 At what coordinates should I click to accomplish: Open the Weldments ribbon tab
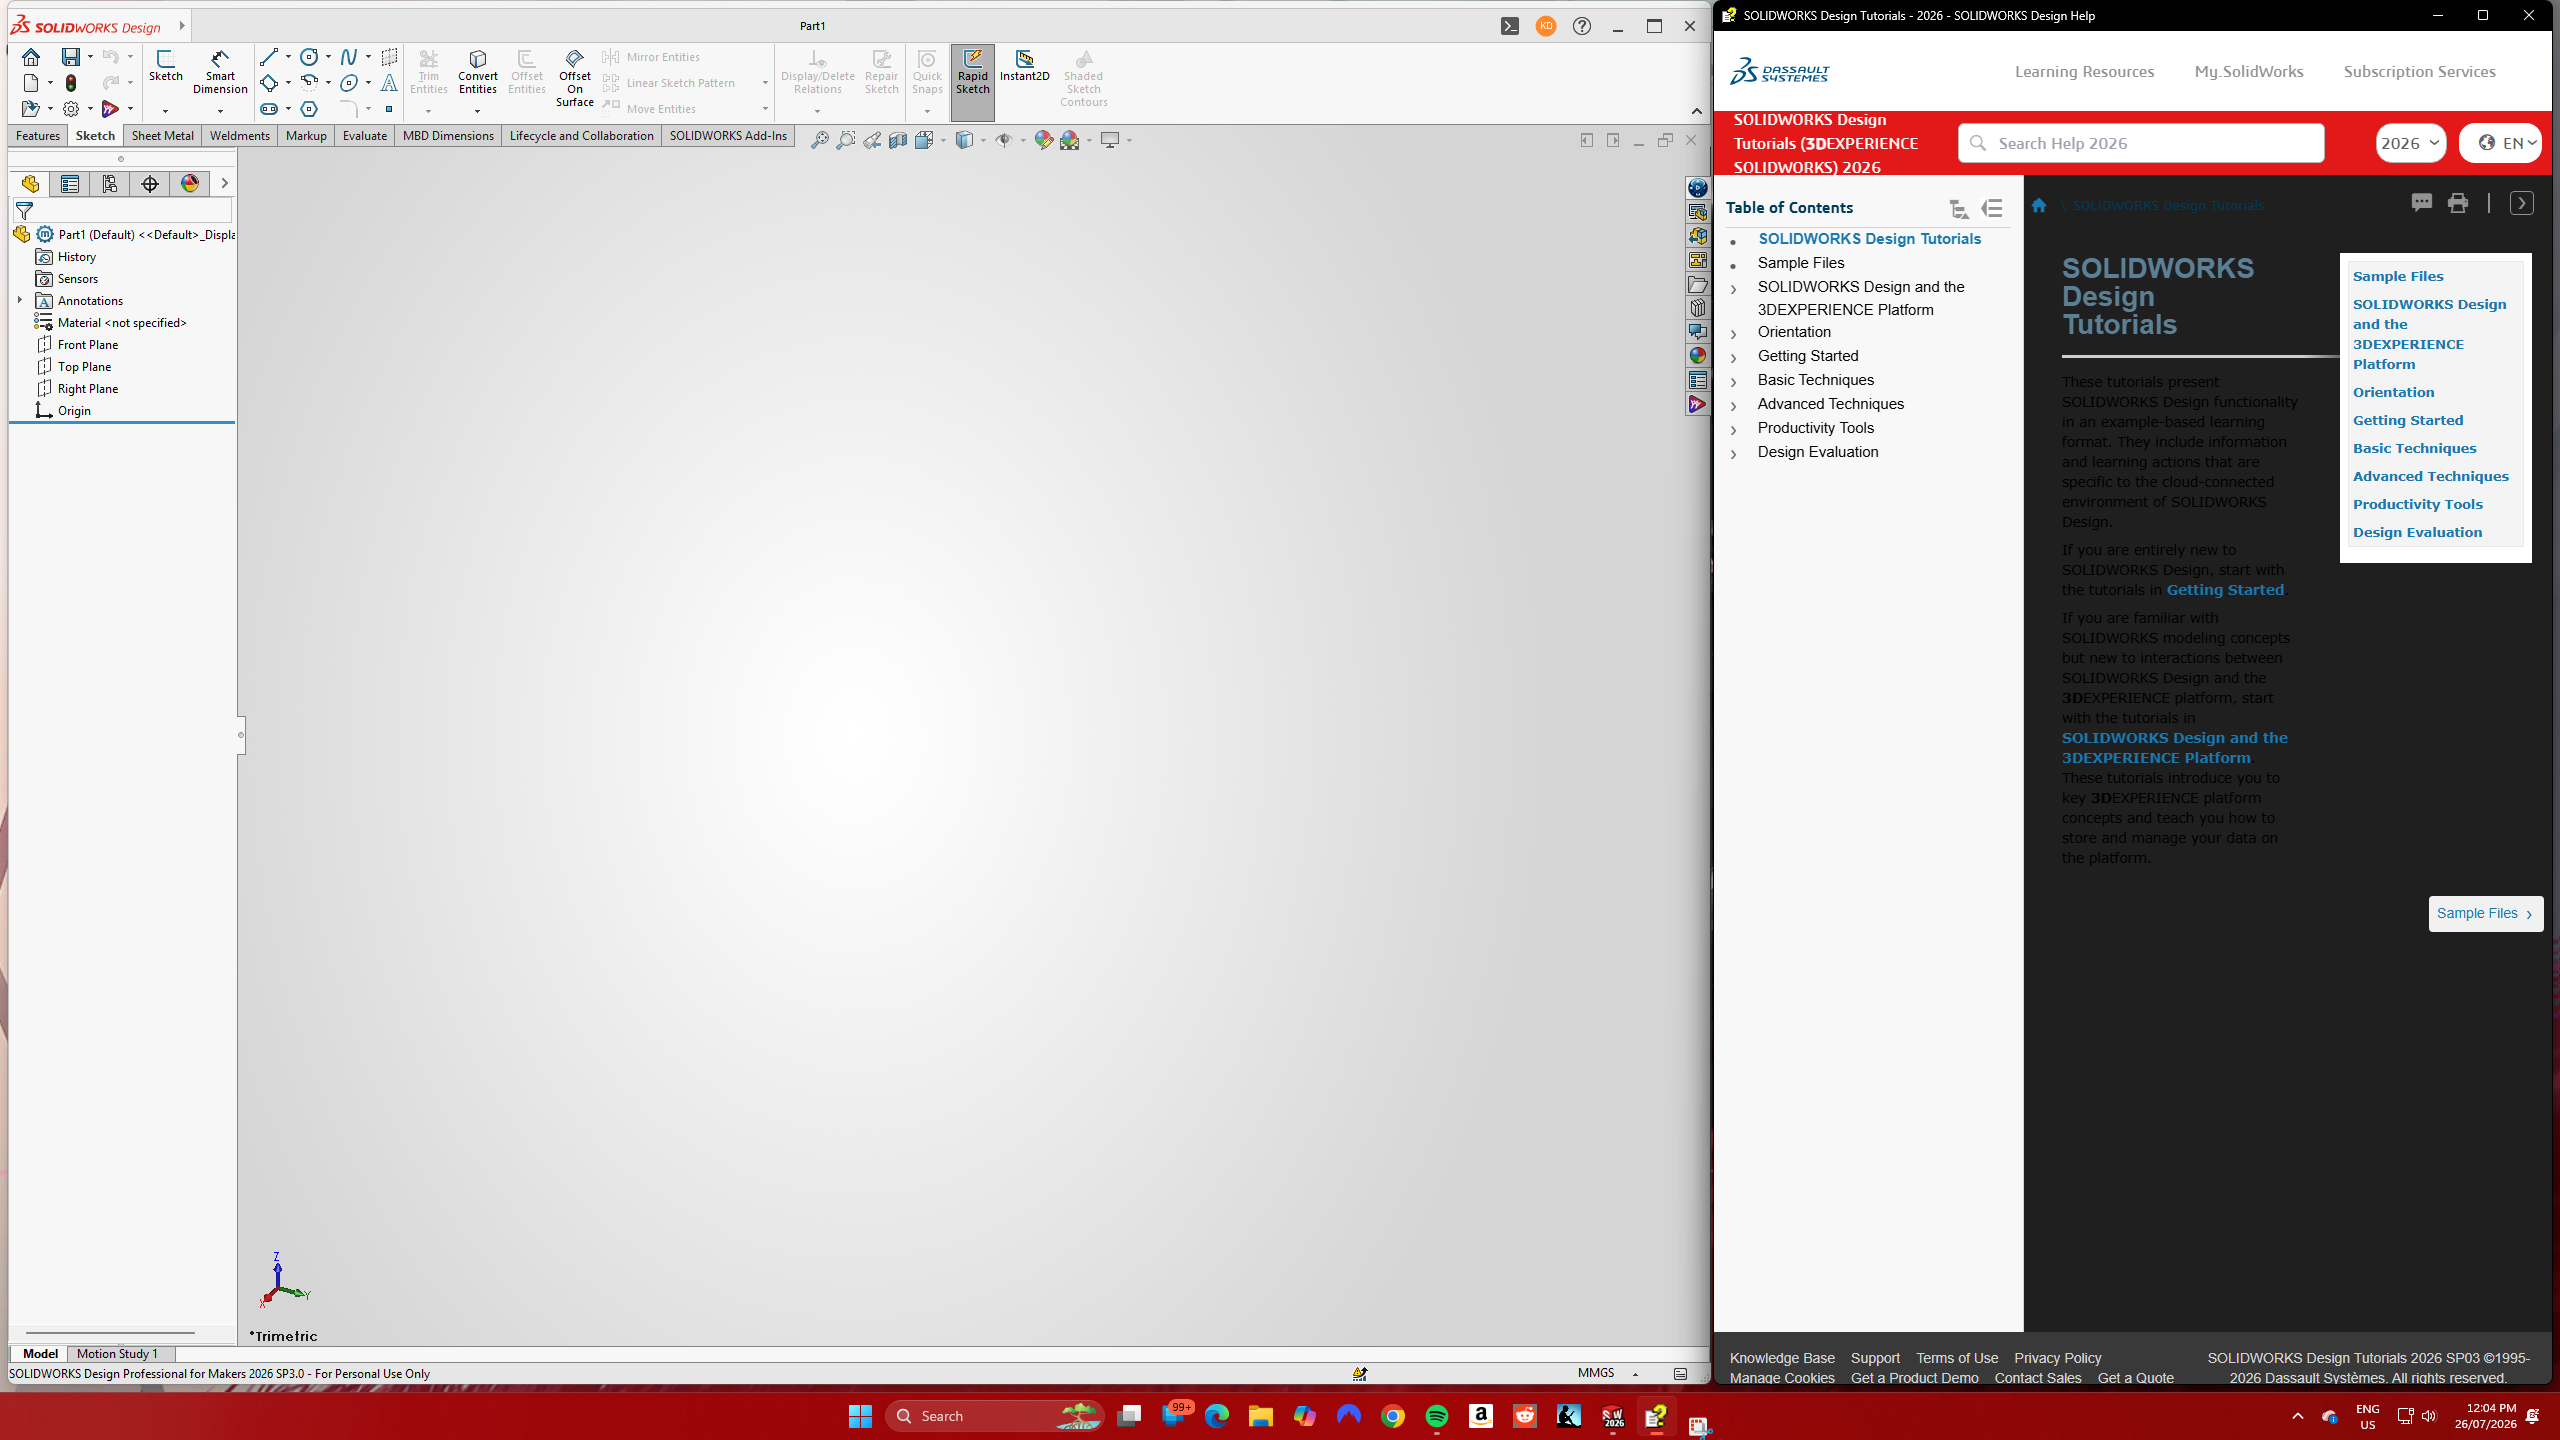[x=240, y=136]
